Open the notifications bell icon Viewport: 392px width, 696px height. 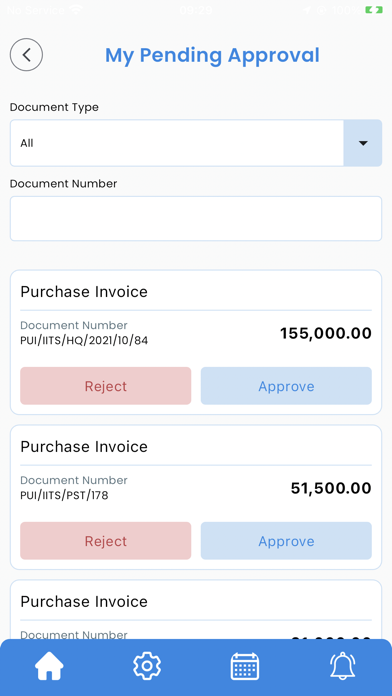pos(343,666)
